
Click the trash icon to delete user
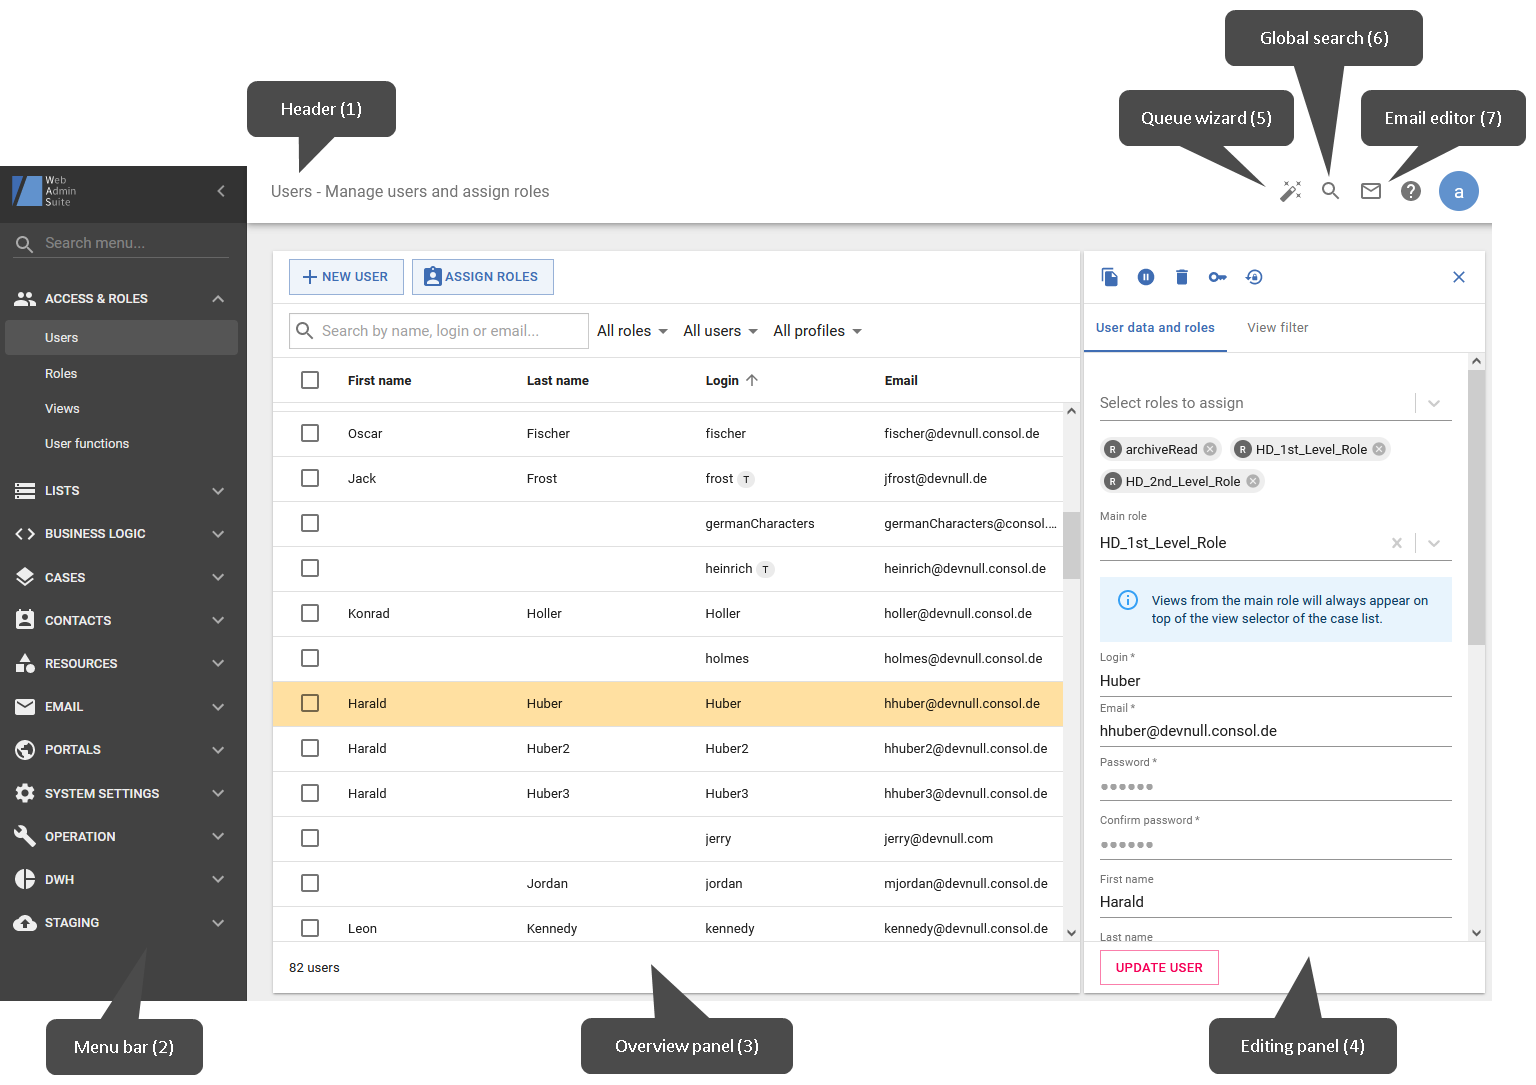point(1181,277)
